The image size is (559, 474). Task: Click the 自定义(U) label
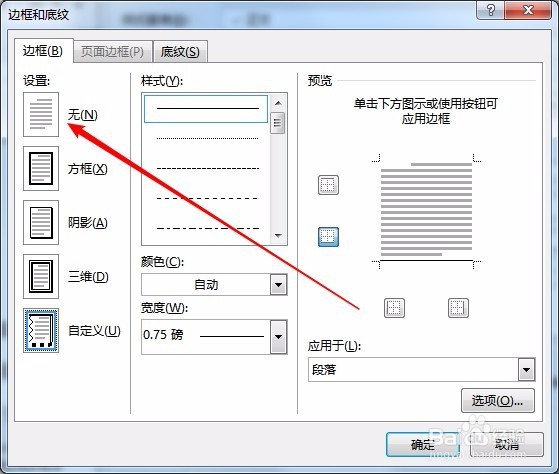[x=94, y=331]
